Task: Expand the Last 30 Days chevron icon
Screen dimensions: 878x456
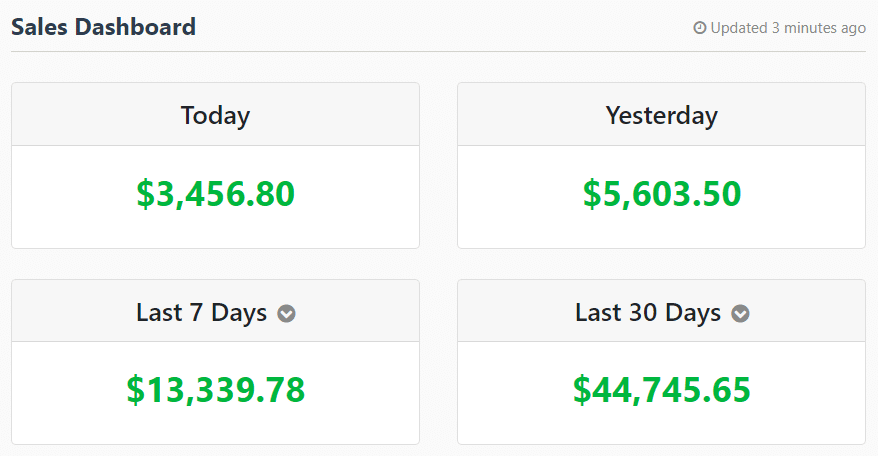Action: click(740, 313)
